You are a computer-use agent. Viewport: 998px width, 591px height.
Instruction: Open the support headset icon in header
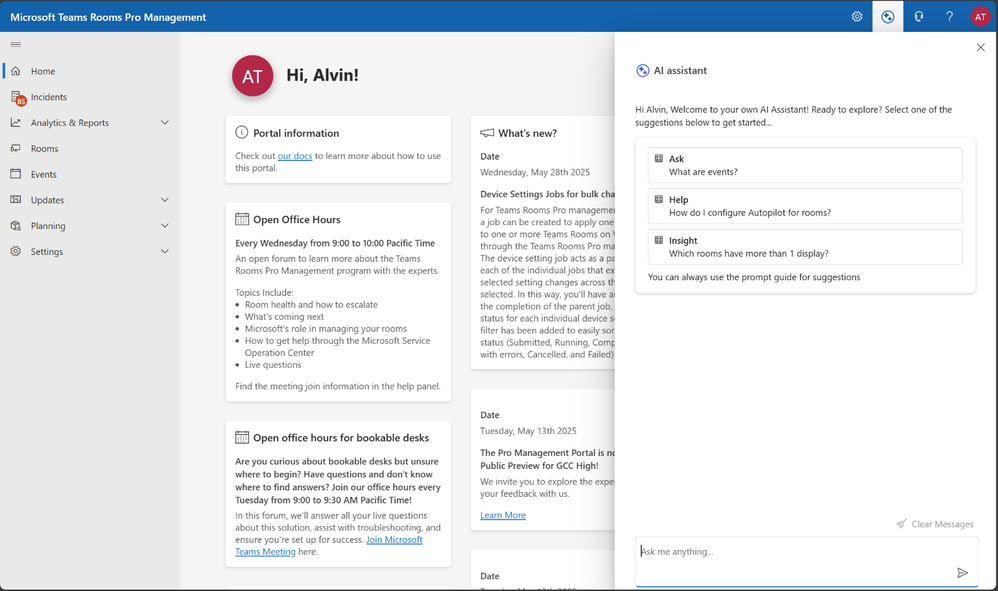[918, 17]
